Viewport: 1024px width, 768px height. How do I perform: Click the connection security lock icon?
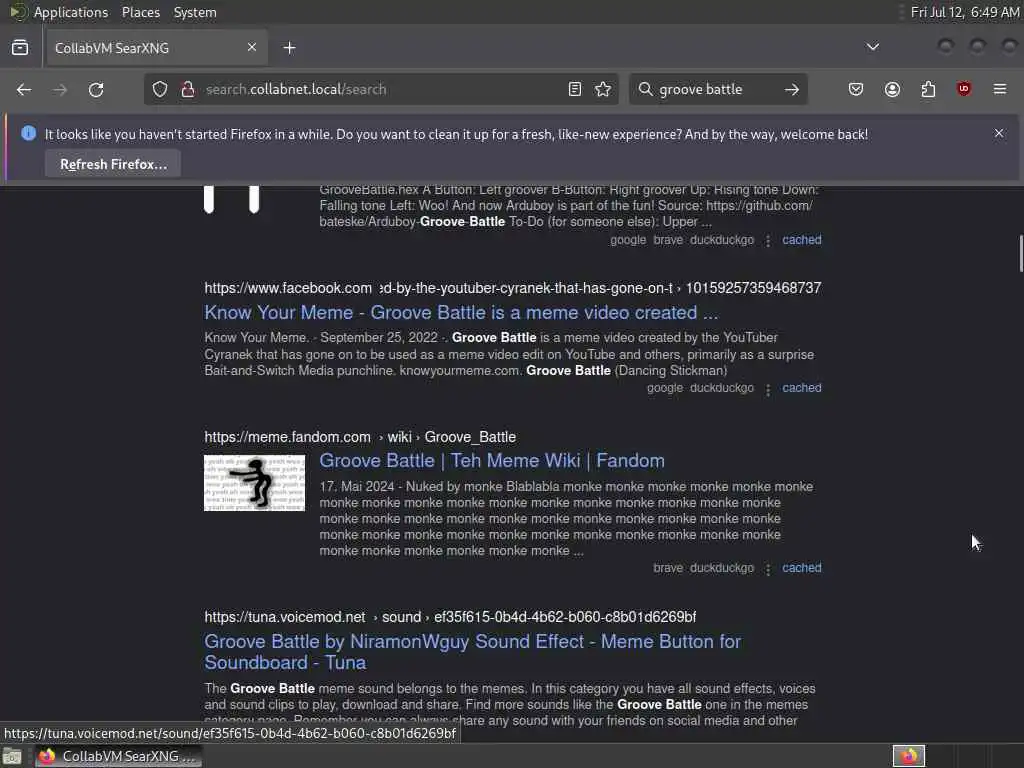[187, 89]
